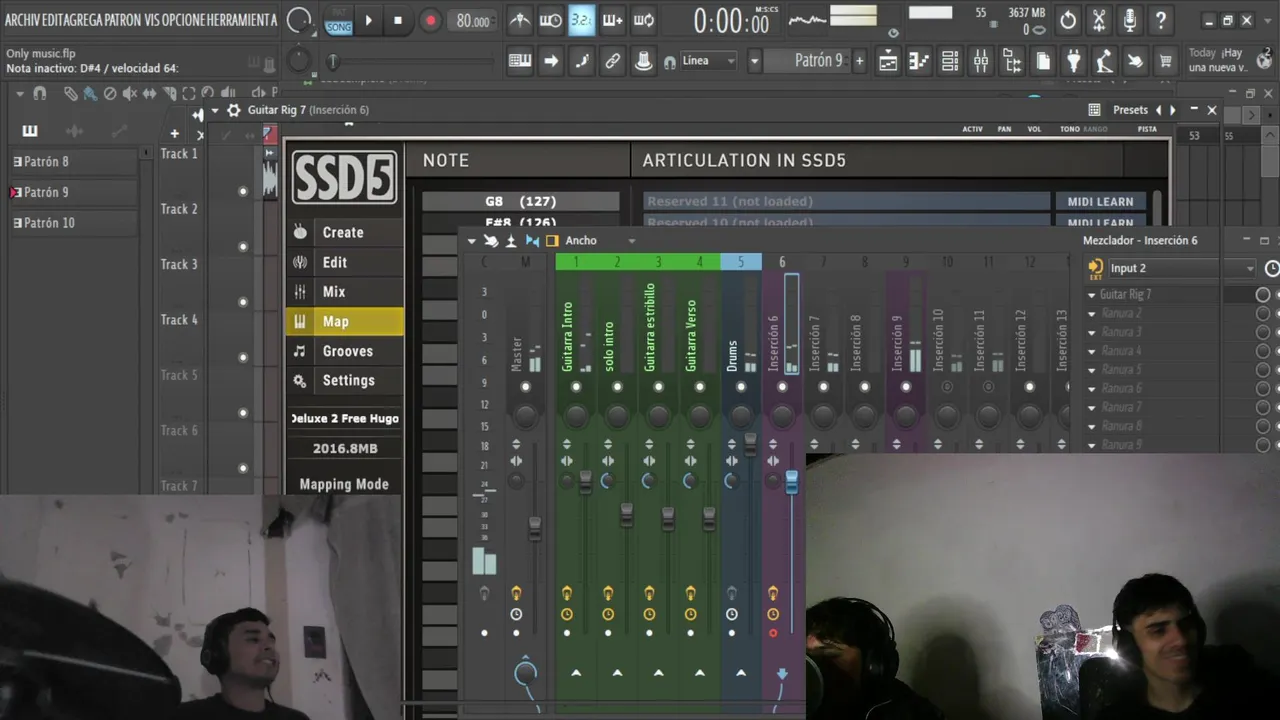Click the undo history circular arrow icon
The width and height of the screenshot is (1280, 720).
[1068, 20]
